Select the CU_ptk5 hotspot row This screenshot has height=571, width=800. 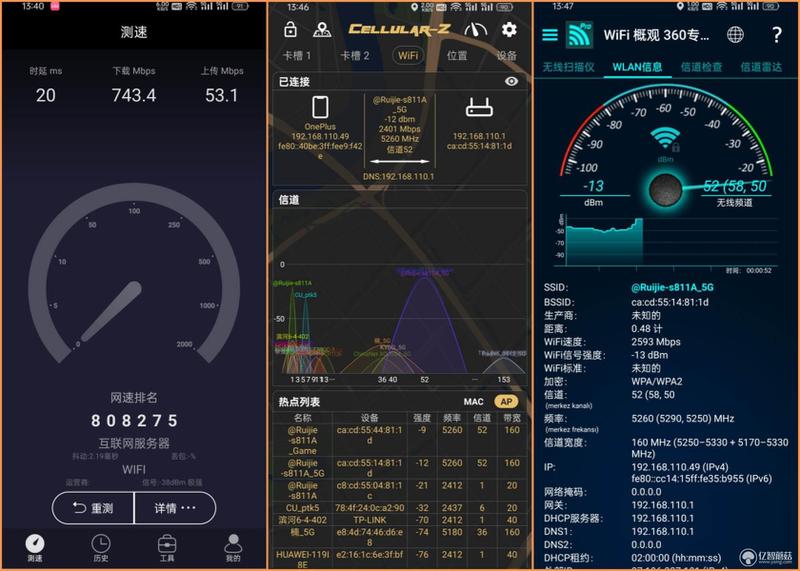coord(401,508)
